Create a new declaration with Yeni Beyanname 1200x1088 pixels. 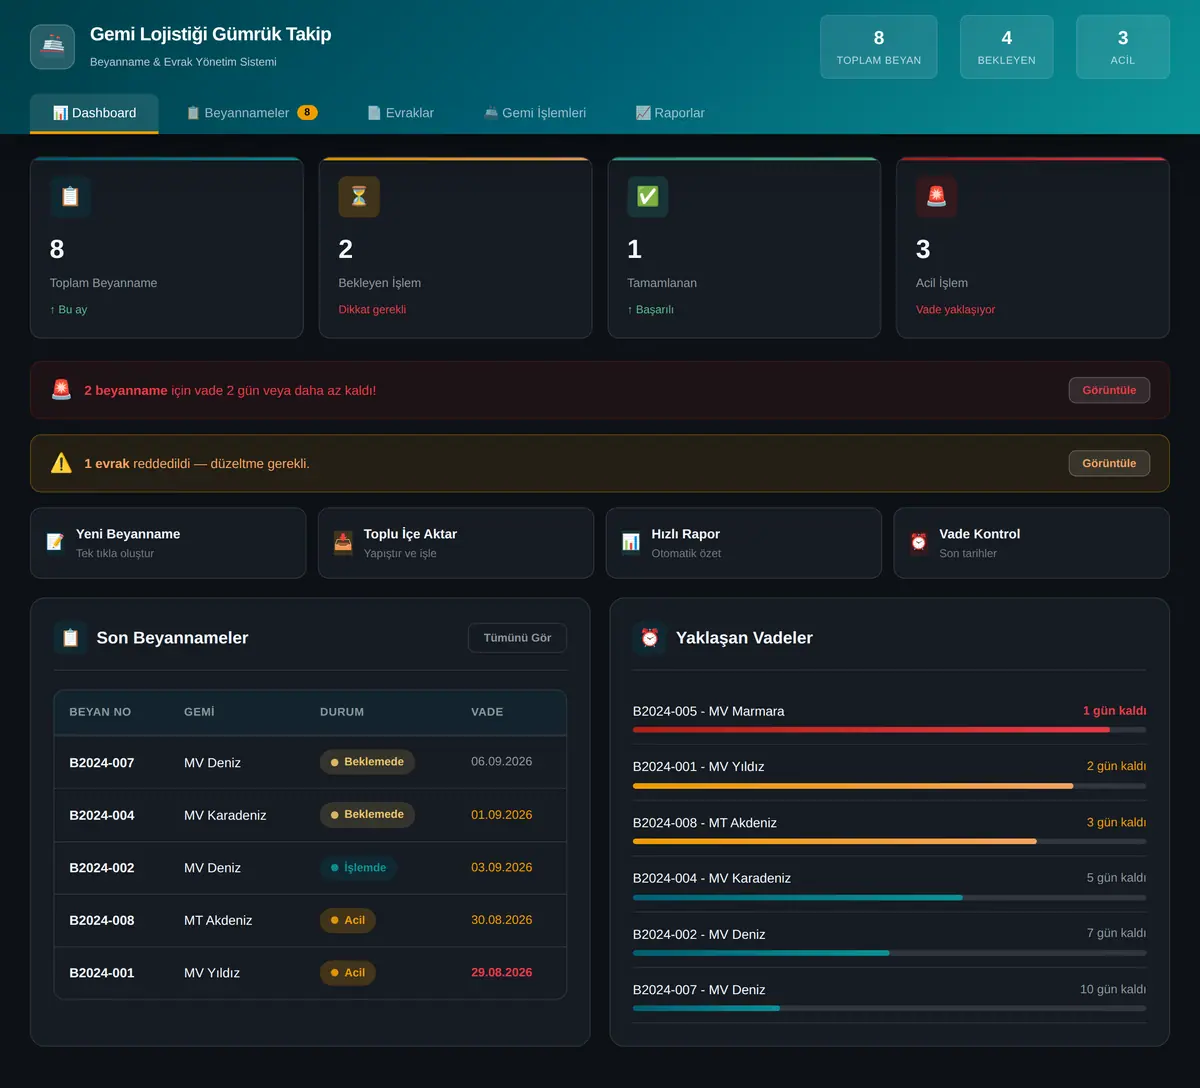(x=168, y=543)
